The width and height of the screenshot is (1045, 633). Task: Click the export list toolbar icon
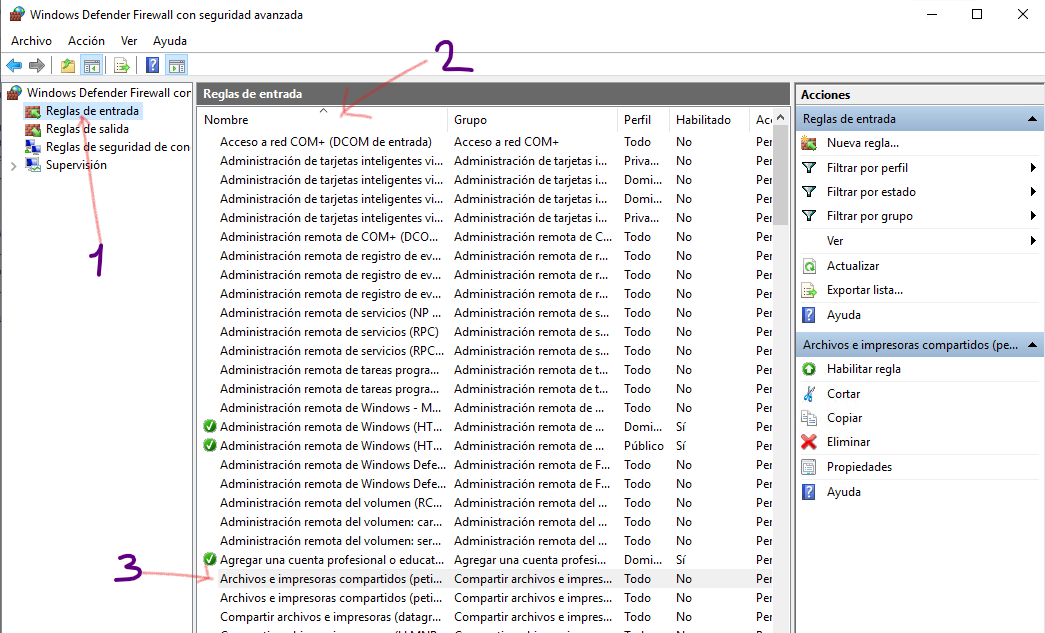tap(121, 66)
